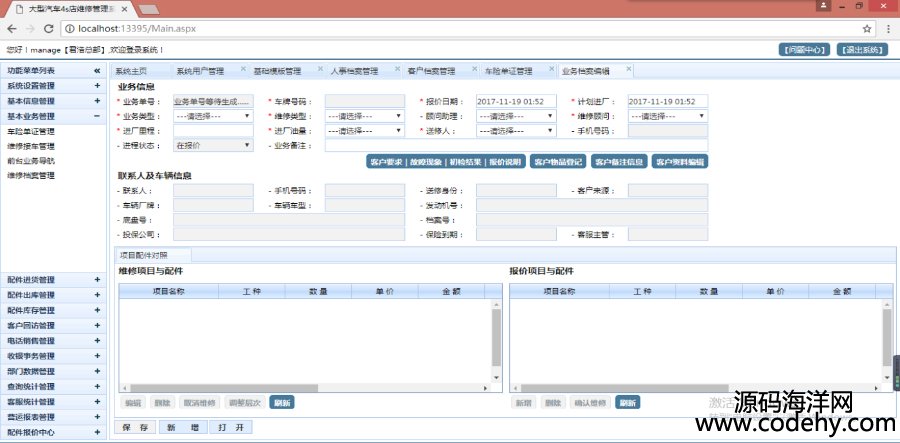Open the 进程状态 dropdown showing 在报价
Screen dimensions: 900x443
213,145
